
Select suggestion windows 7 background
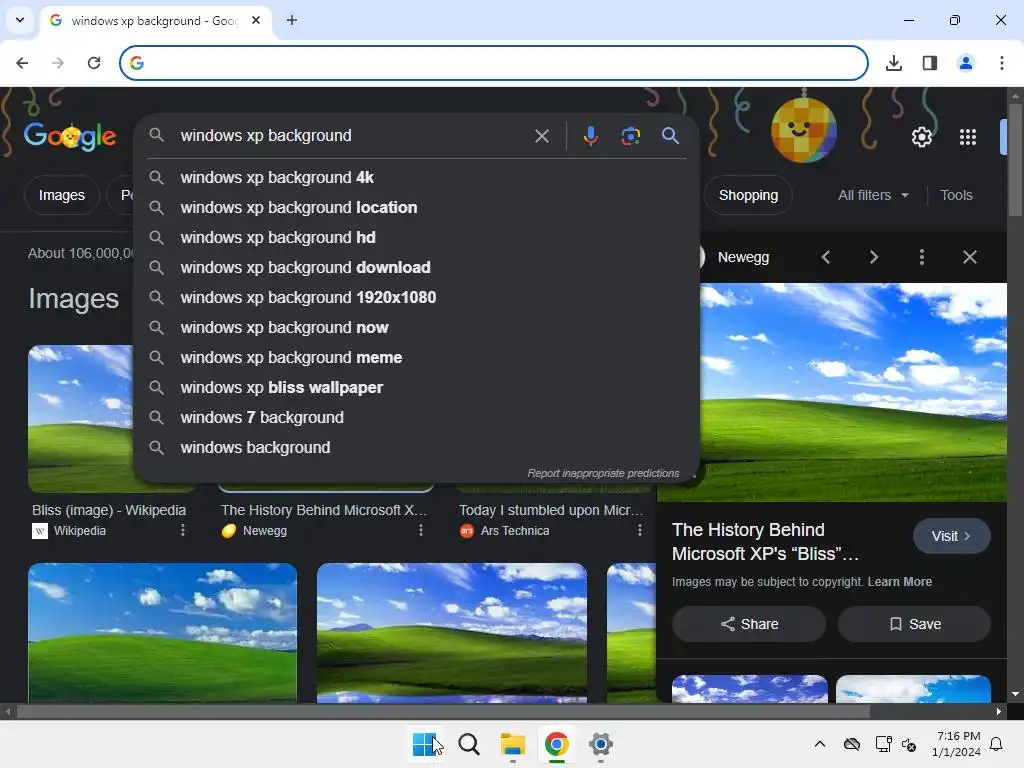[417, 418]
